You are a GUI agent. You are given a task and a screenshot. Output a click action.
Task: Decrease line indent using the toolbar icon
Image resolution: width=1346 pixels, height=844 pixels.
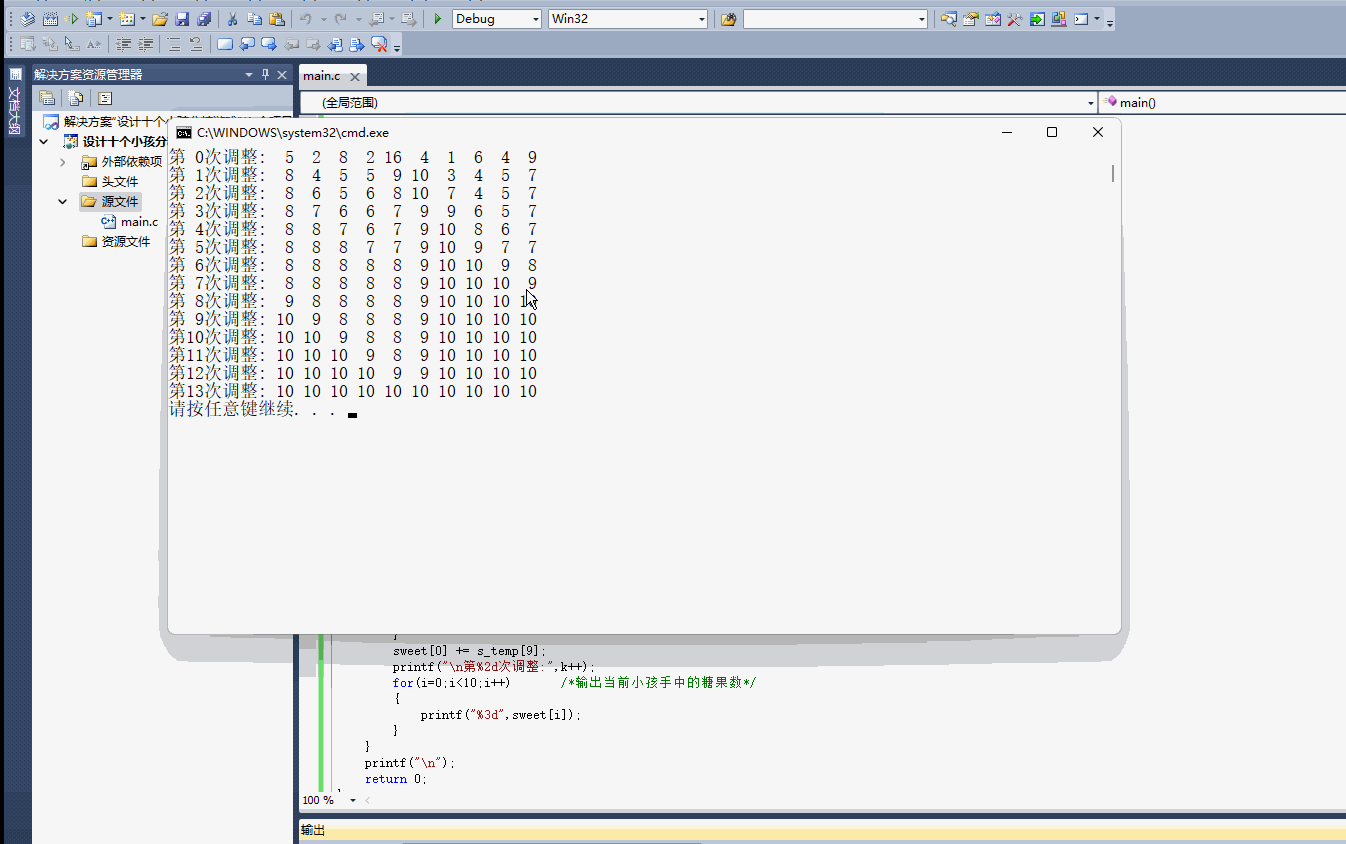[124, 44]
